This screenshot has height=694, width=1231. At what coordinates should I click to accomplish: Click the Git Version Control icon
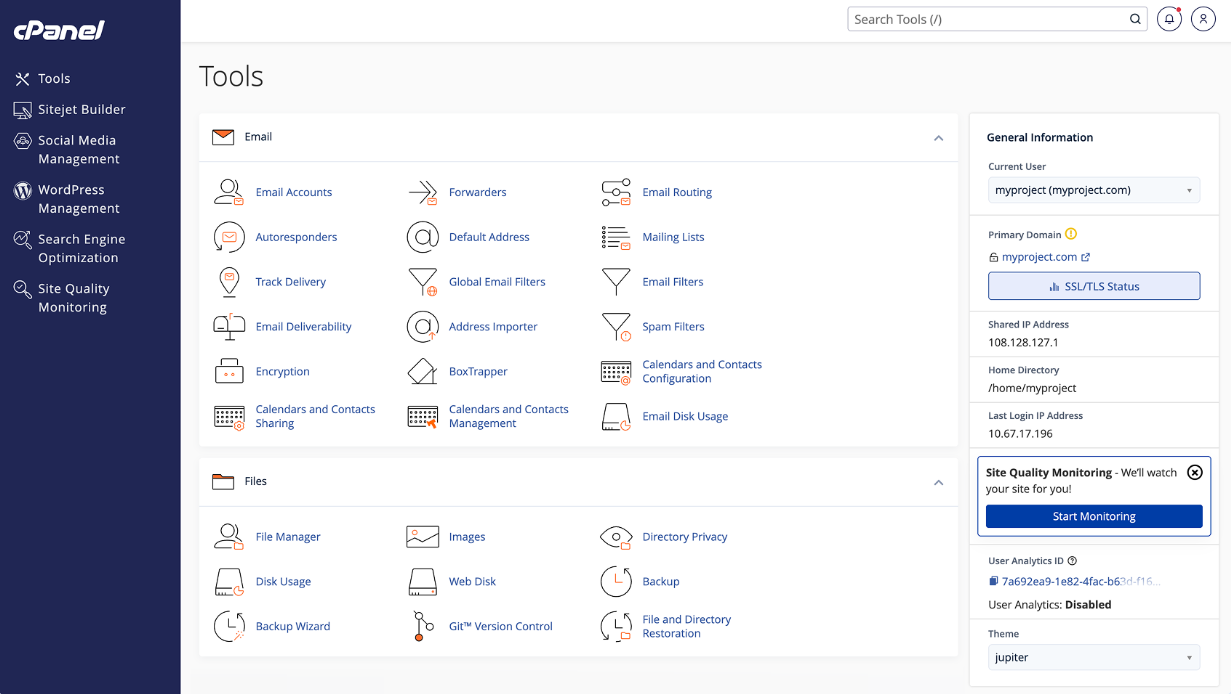coord(423,626)
